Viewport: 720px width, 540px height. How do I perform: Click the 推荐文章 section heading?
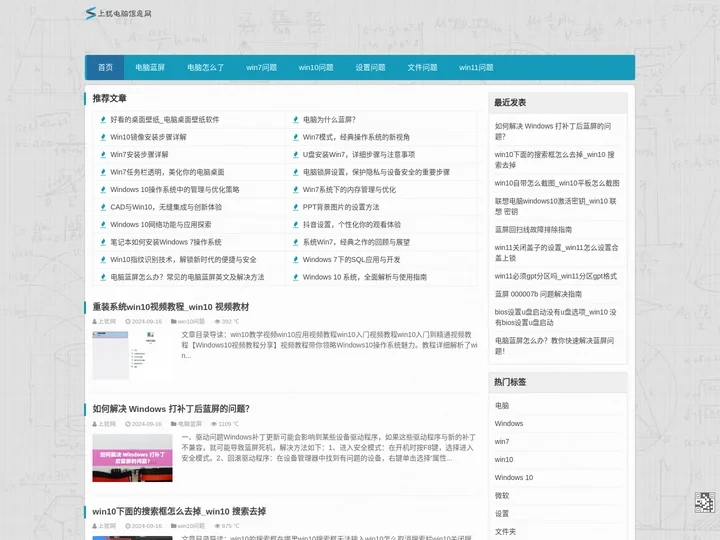[109, 98]
